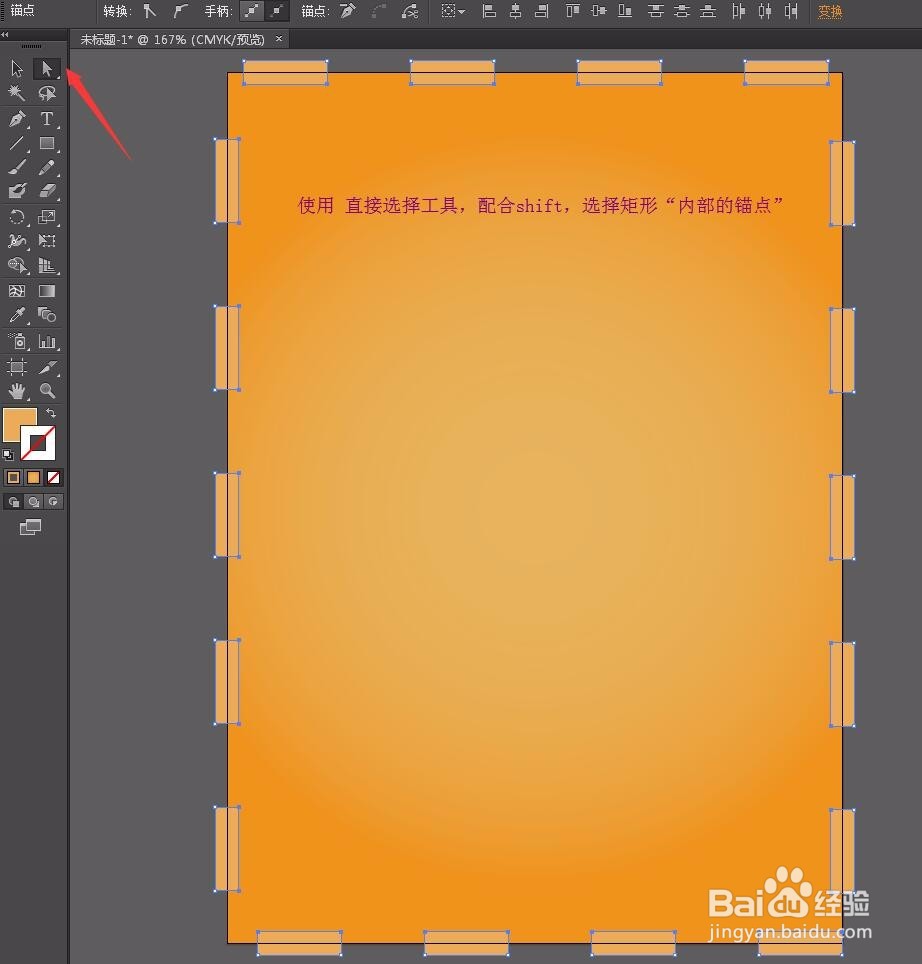Select the Eraser tool

pos(47,191)
